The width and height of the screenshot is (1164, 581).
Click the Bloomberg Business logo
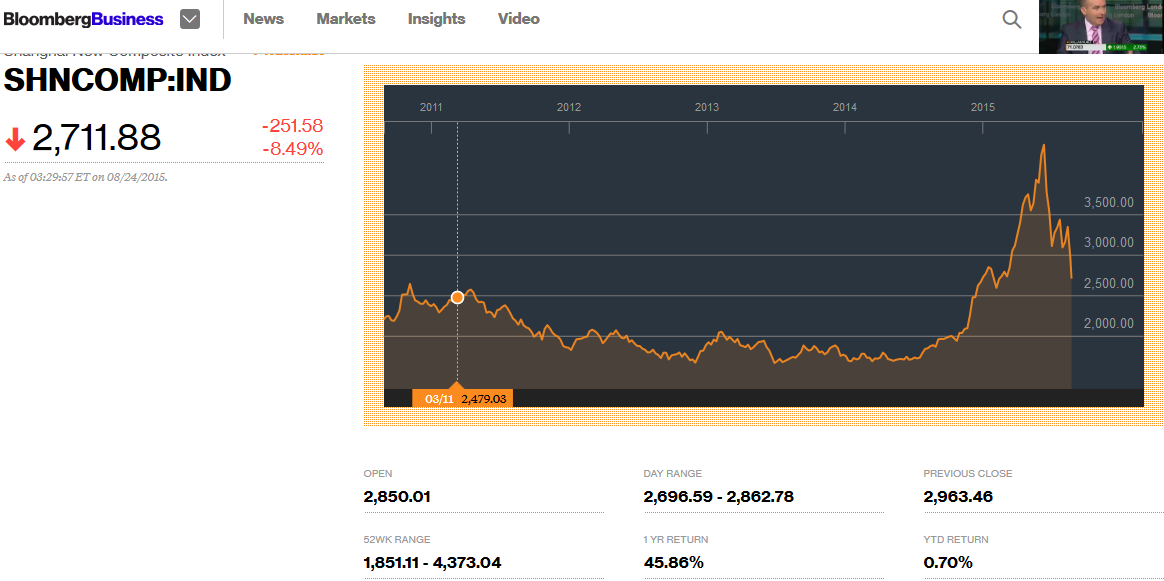(83, 19)
